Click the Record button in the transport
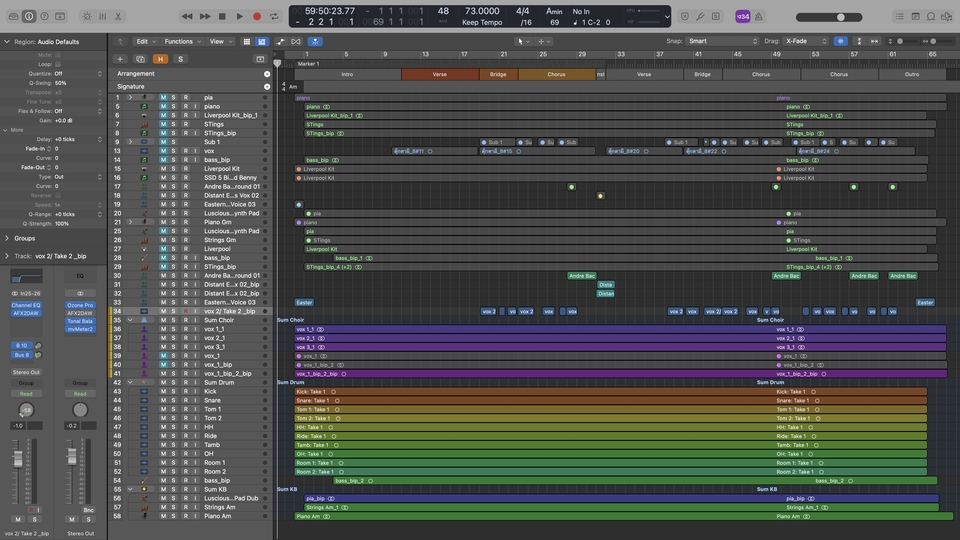Viewport: 960px width, 540px height. (x=257, y=16)
